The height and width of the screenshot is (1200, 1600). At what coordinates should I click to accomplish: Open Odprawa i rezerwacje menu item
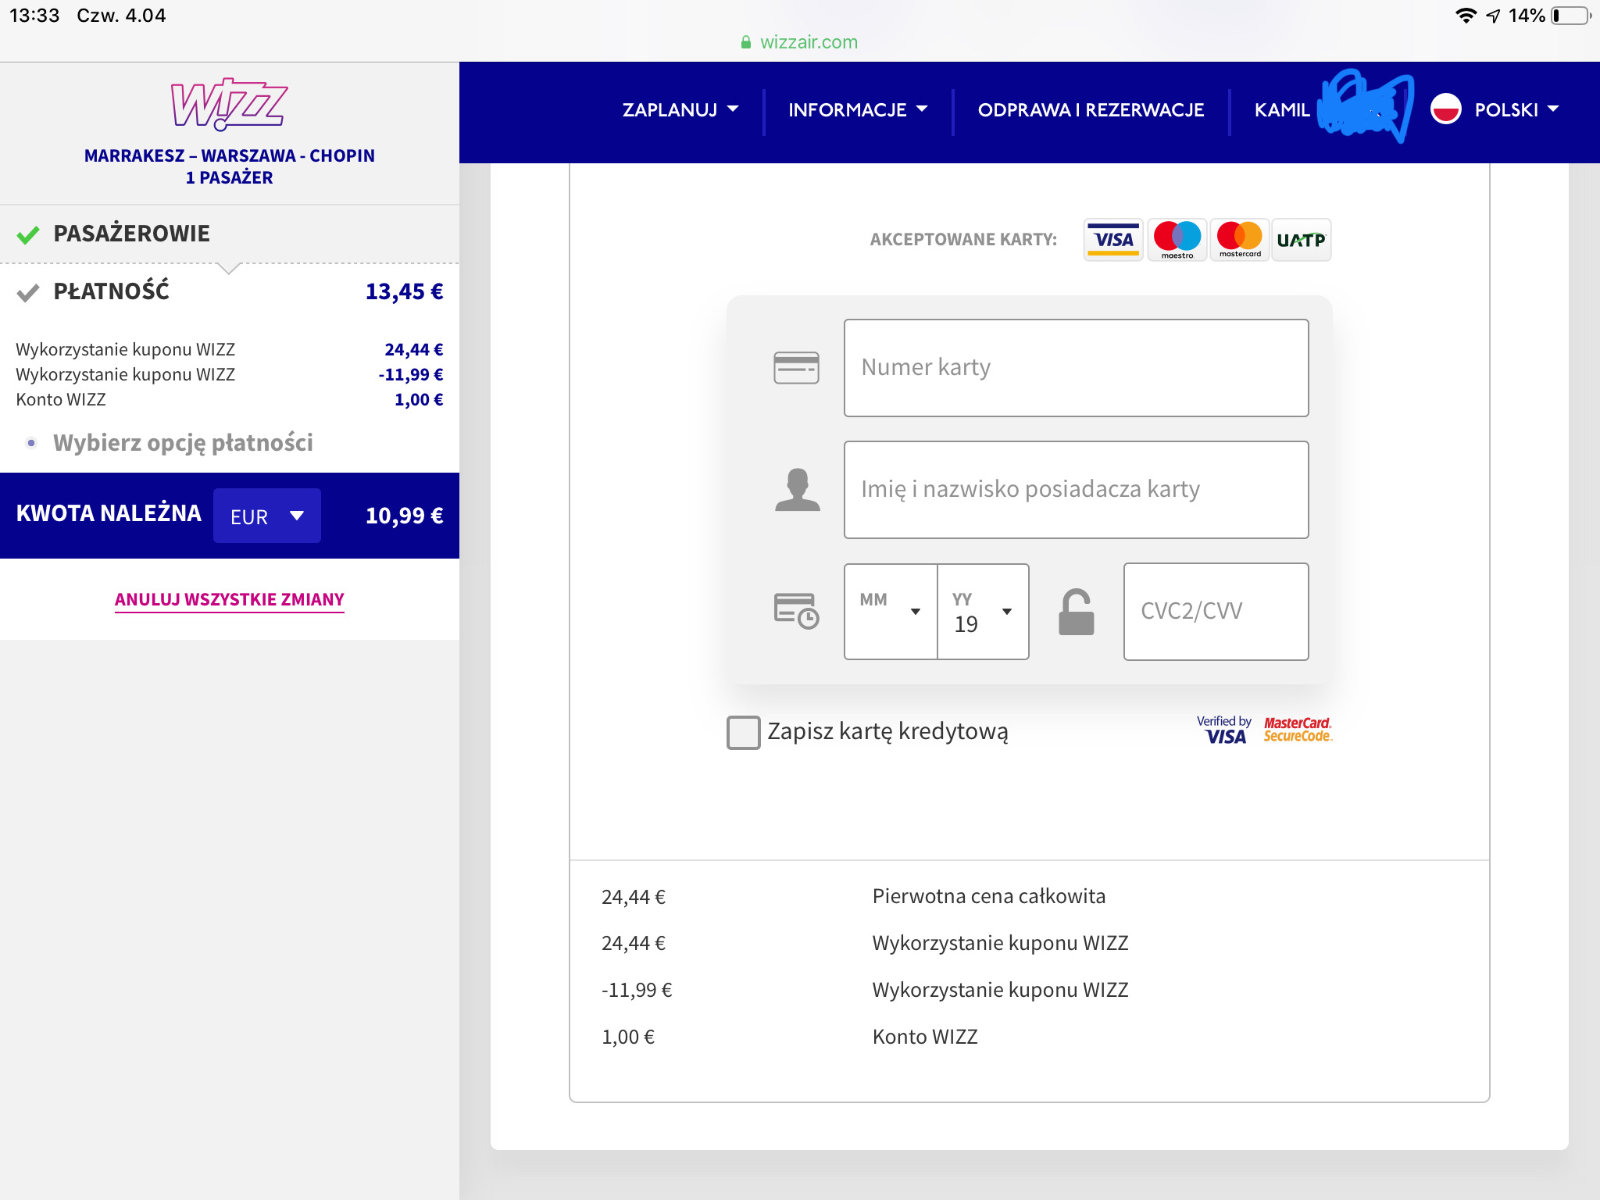(1091, 110)
